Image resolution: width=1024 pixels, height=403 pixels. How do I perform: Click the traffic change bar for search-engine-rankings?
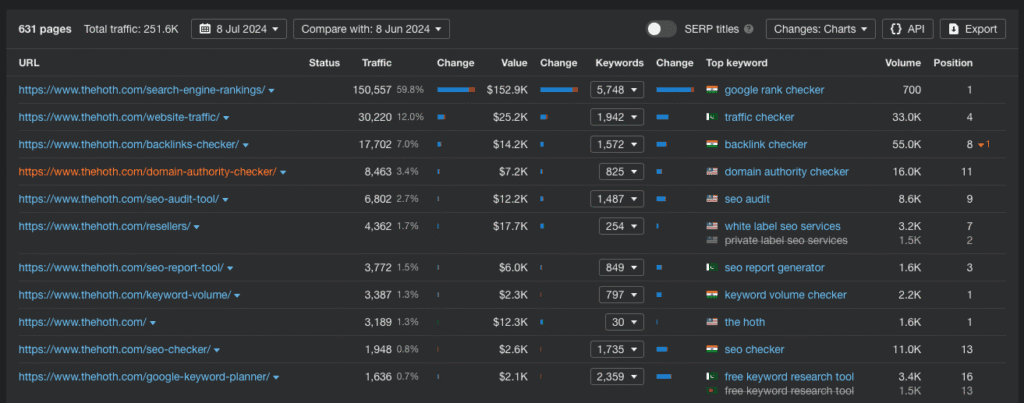457,90
